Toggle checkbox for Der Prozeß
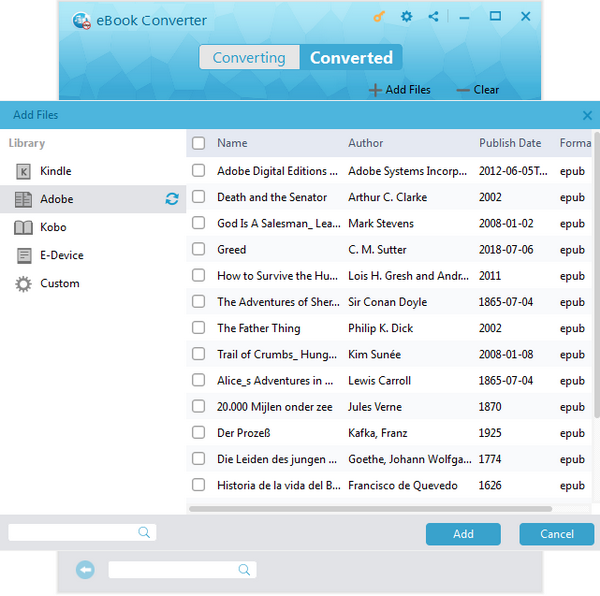Screen dimensions: 600x596 [x=199, y=433]
